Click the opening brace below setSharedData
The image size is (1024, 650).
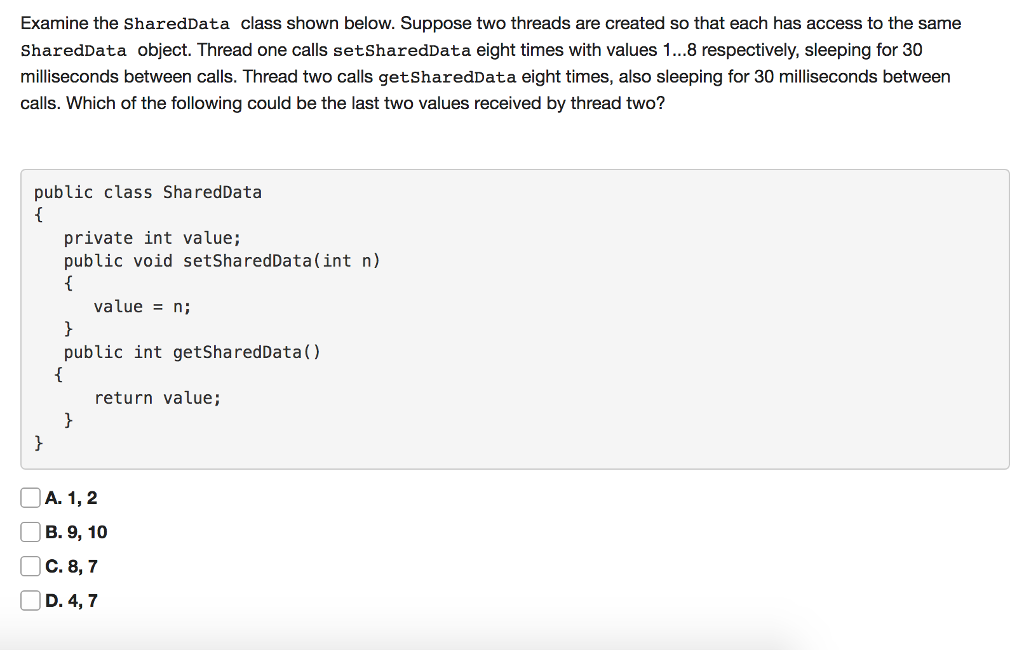[67, 283]
